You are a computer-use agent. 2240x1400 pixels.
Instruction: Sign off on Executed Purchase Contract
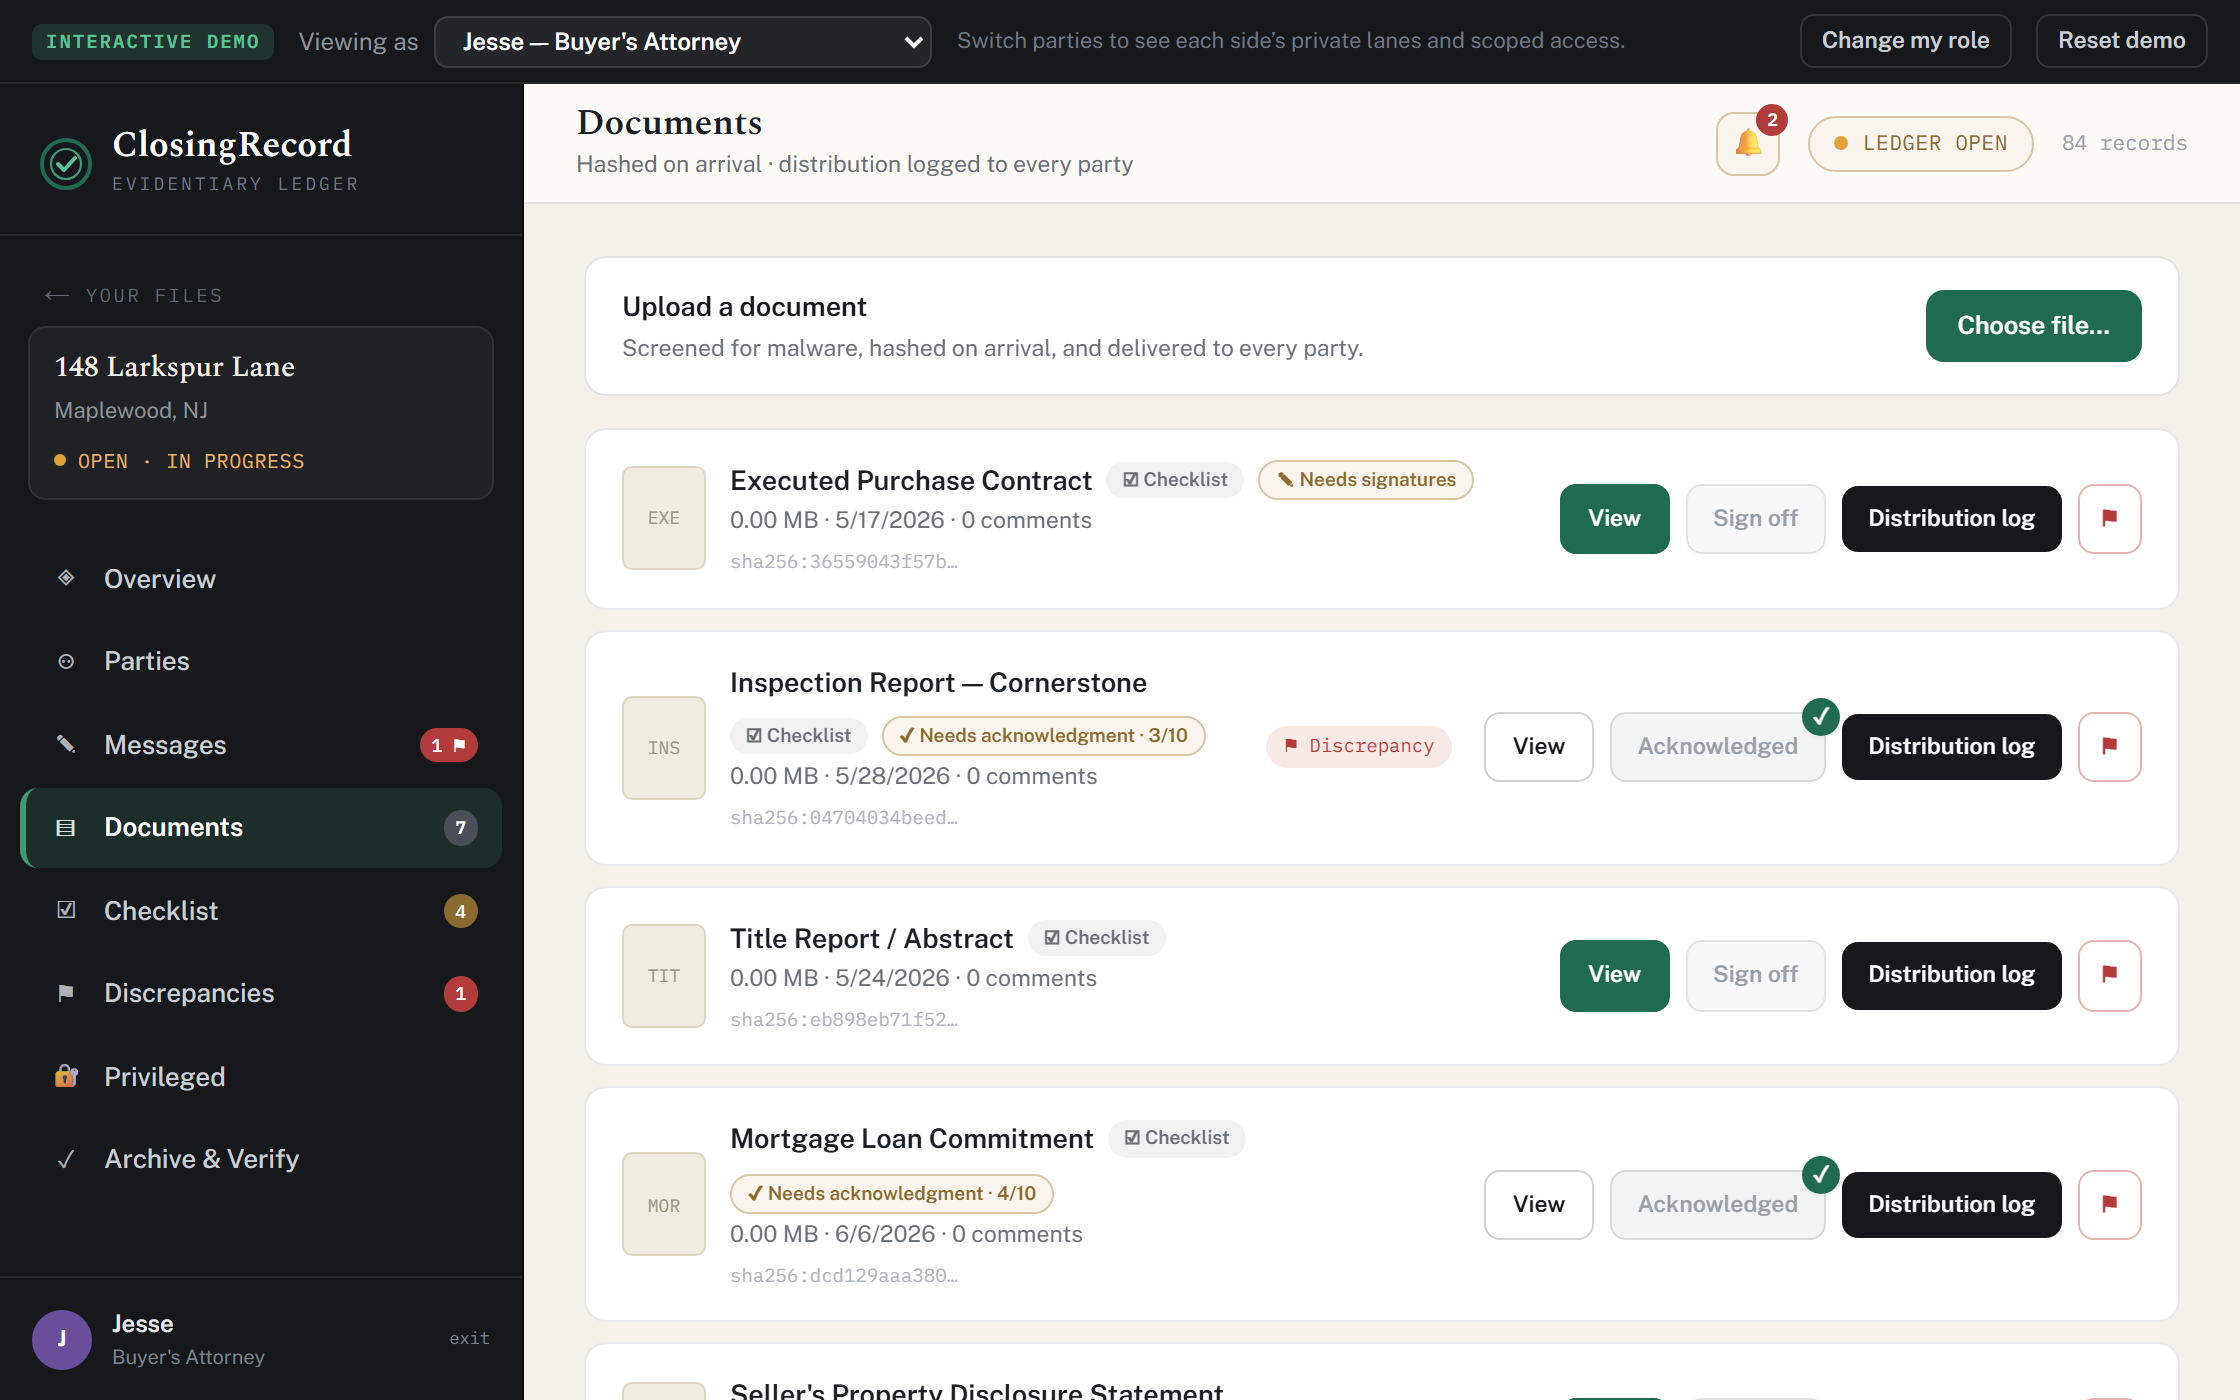pyautogui.click(x=1755, y=518)
